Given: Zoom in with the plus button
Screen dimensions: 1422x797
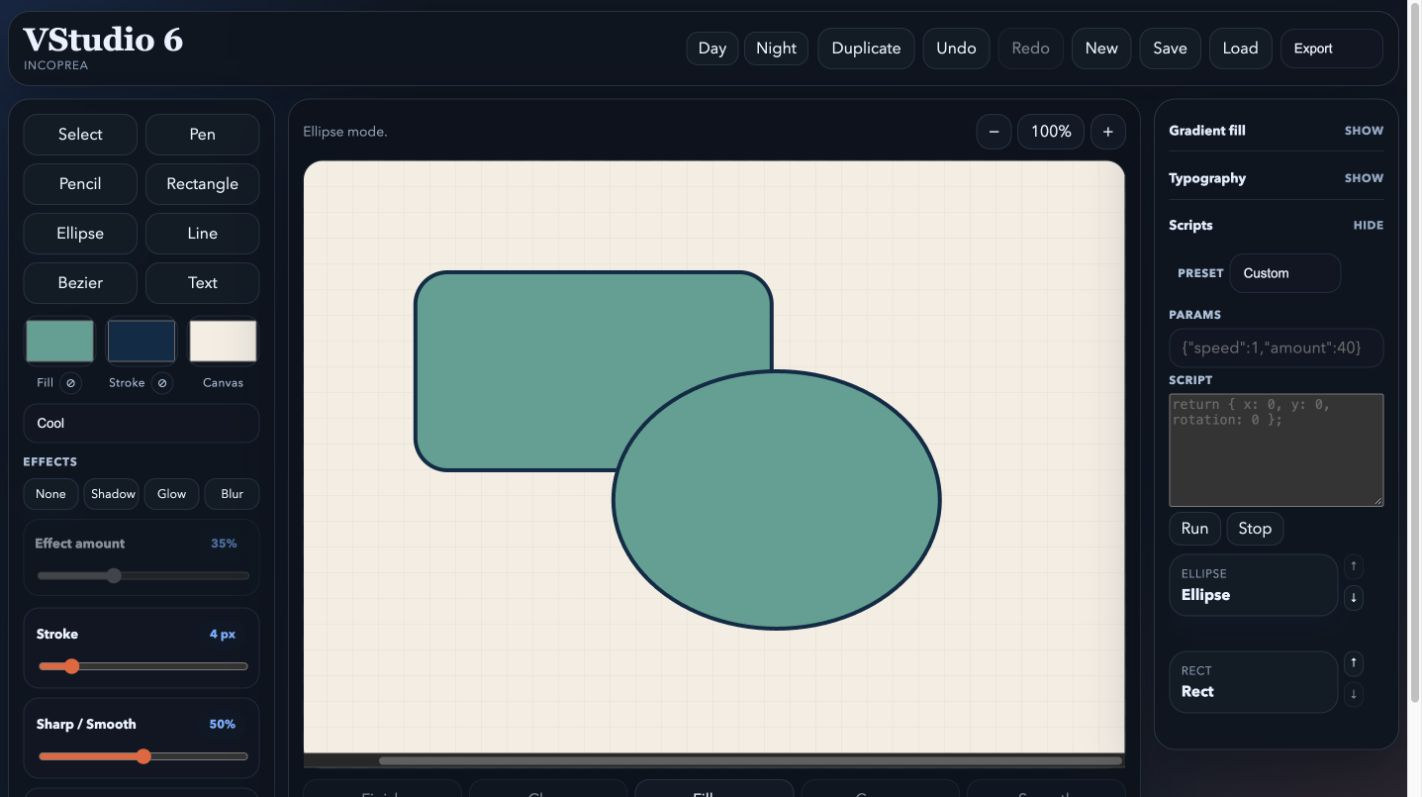Looking at the screenshot, I should click(1108, 132).
